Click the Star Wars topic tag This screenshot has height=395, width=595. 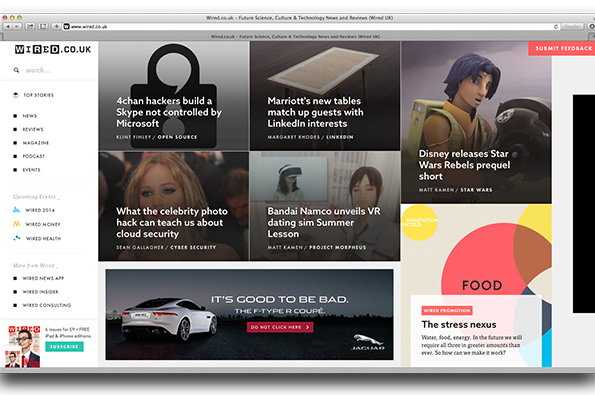(x=476, y=190)
